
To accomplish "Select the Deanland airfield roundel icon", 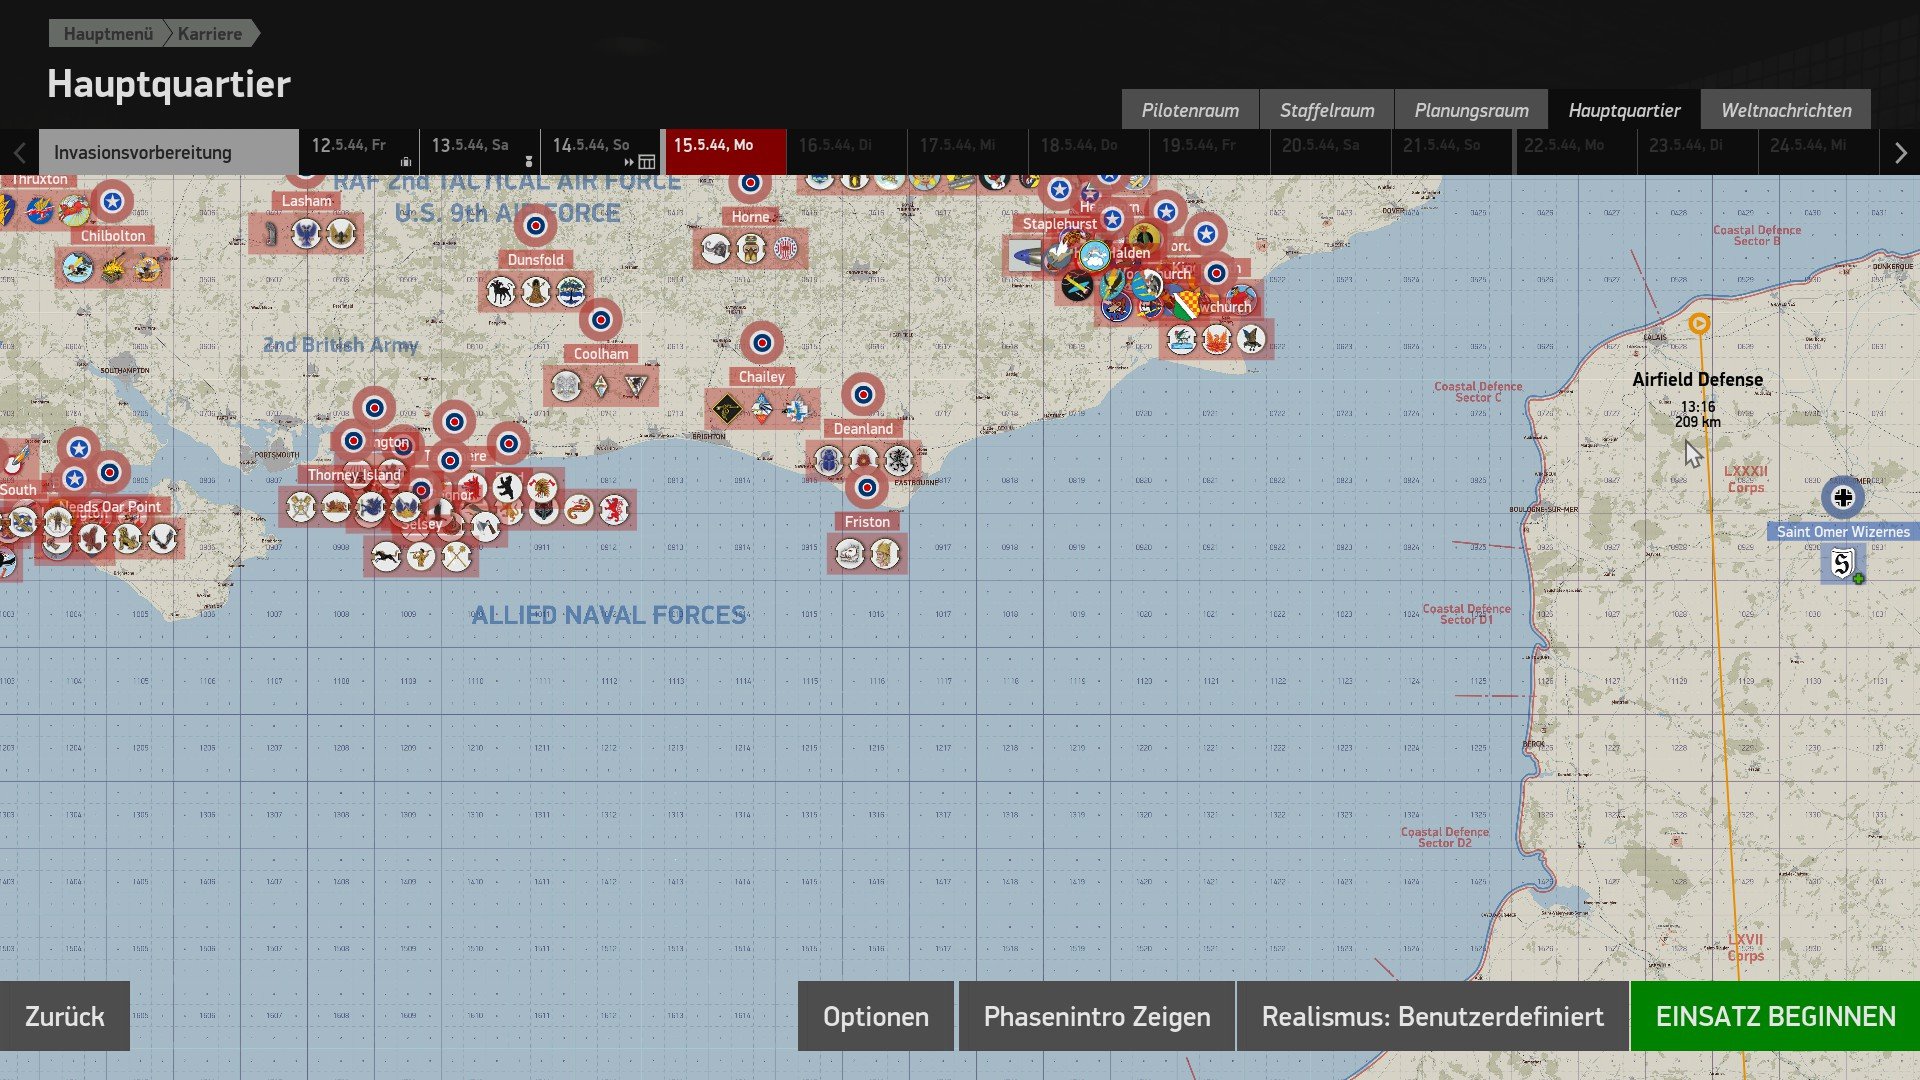I will (x=863, y=395).
